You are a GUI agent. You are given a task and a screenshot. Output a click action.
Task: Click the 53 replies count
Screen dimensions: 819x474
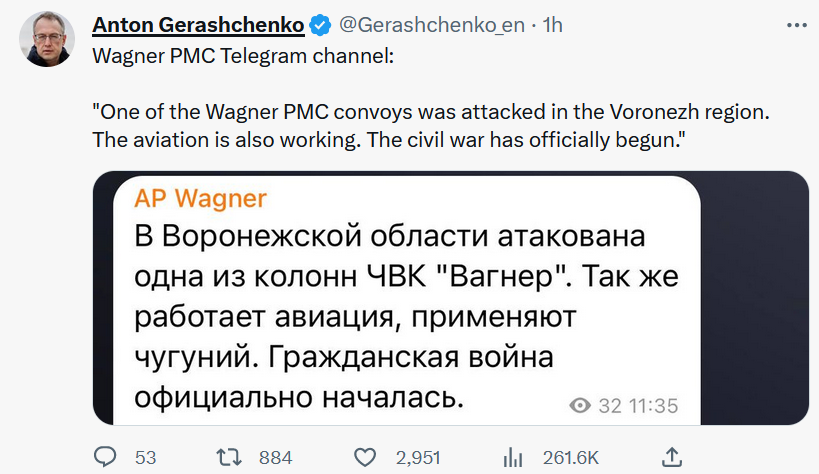click(x=146, y=457)
